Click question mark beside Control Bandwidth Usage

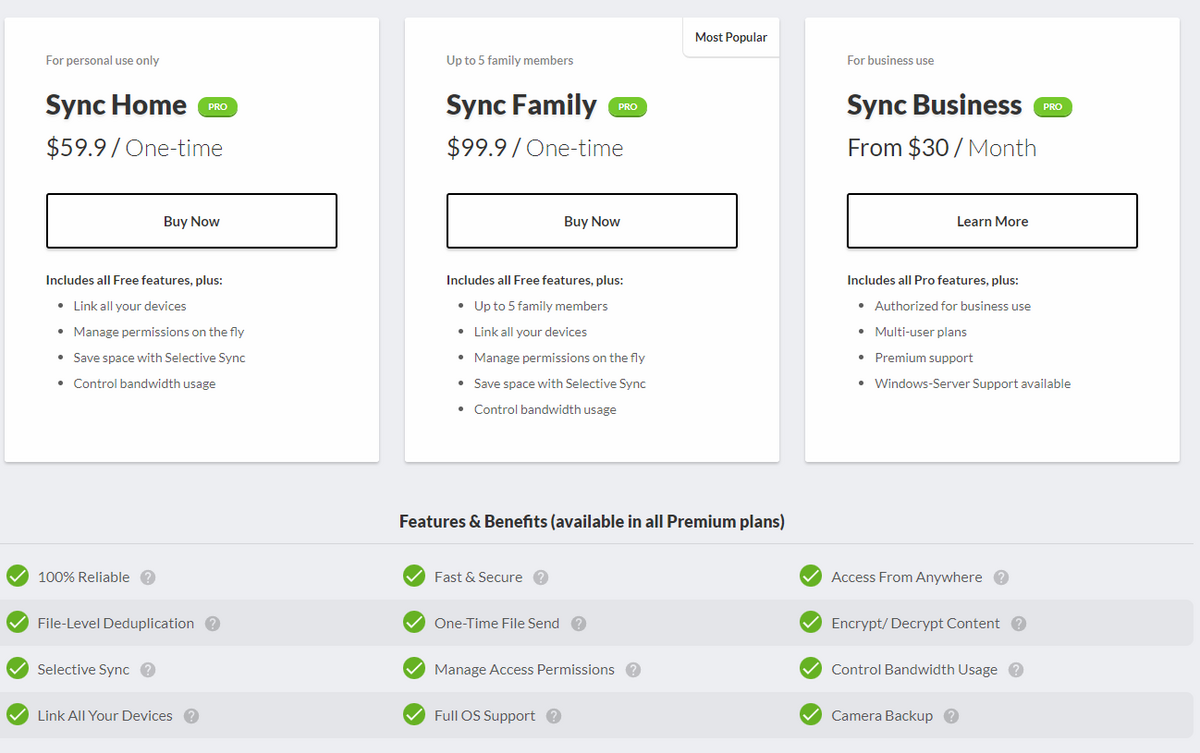point(1016,670)
